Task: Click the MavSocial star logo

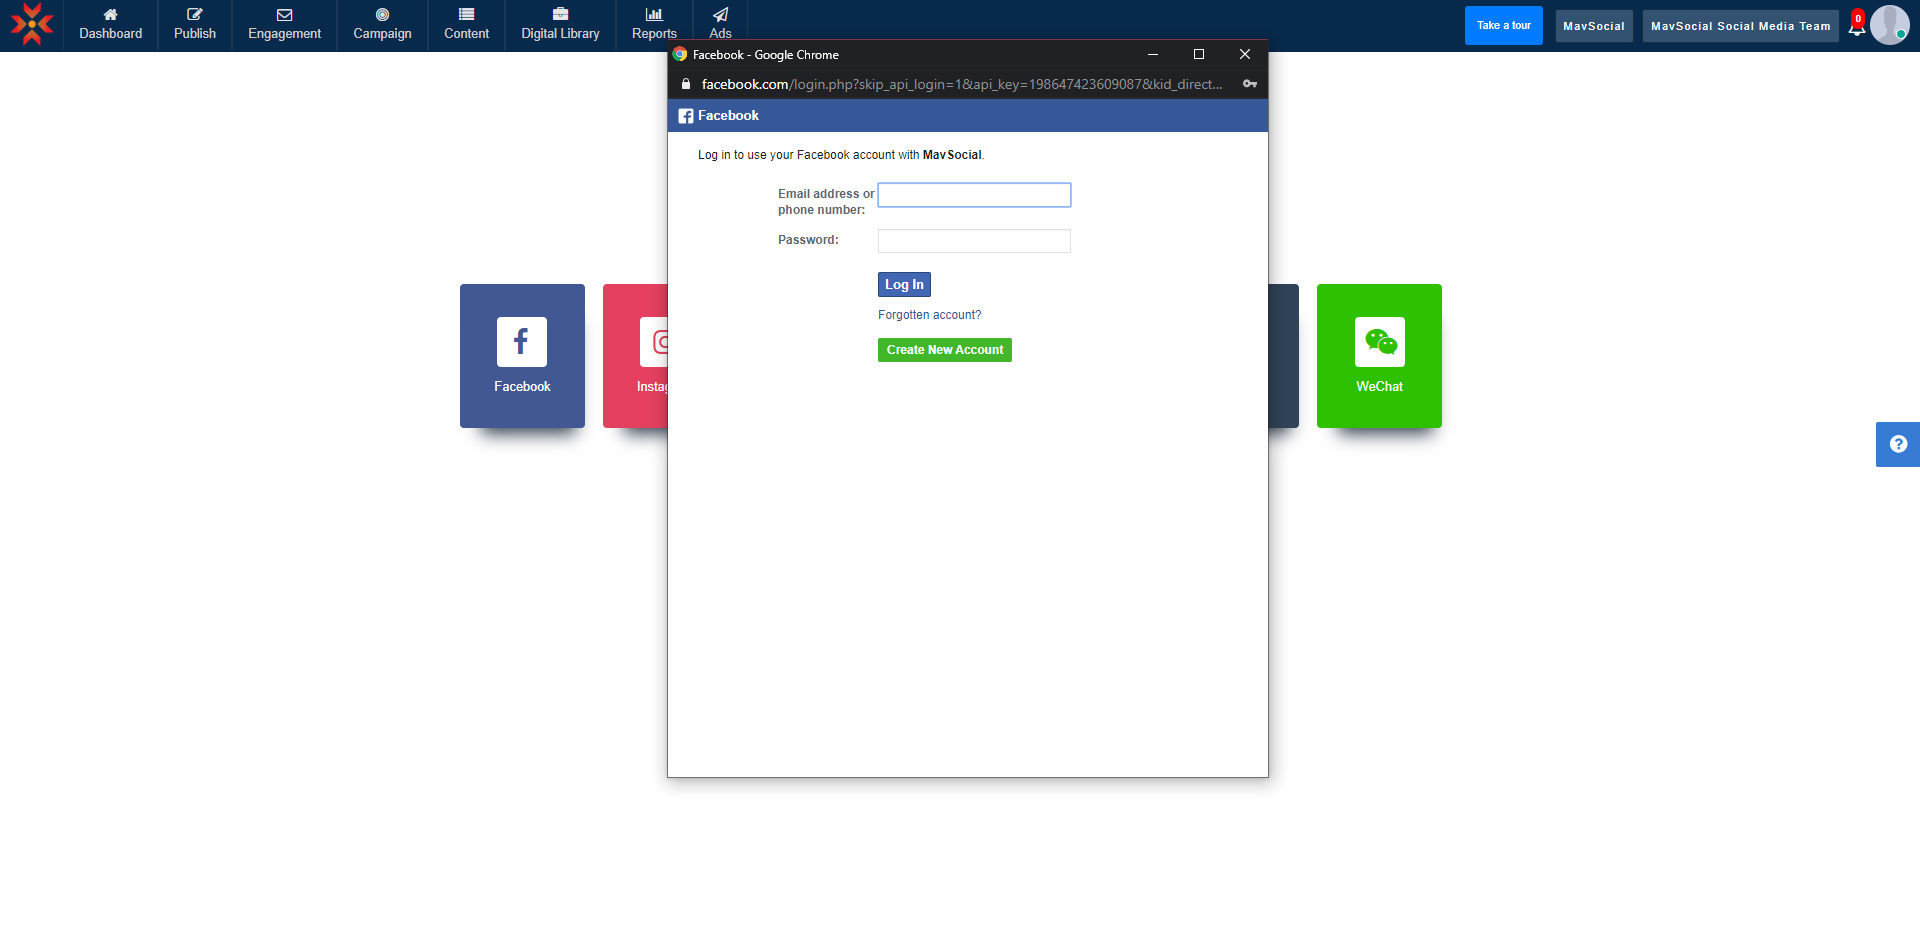Action: click(x=32, y=24)
